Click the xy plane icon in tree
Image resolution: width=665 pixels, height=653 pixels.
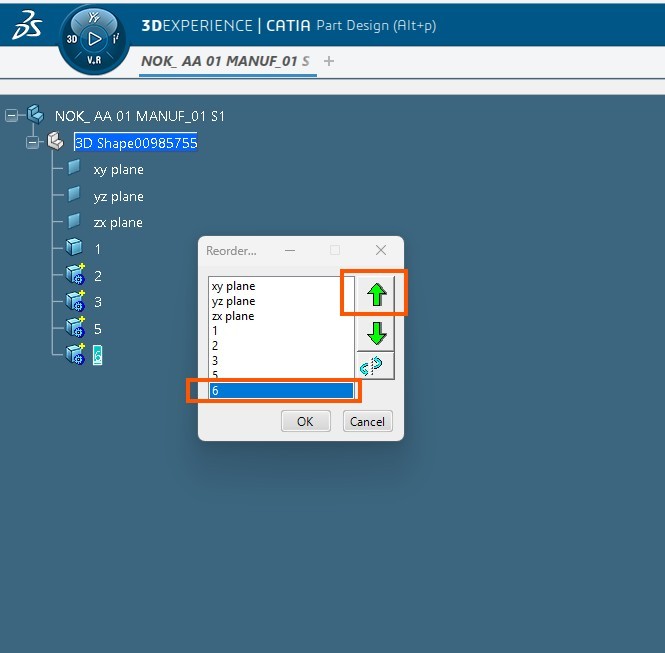point(74,169)
